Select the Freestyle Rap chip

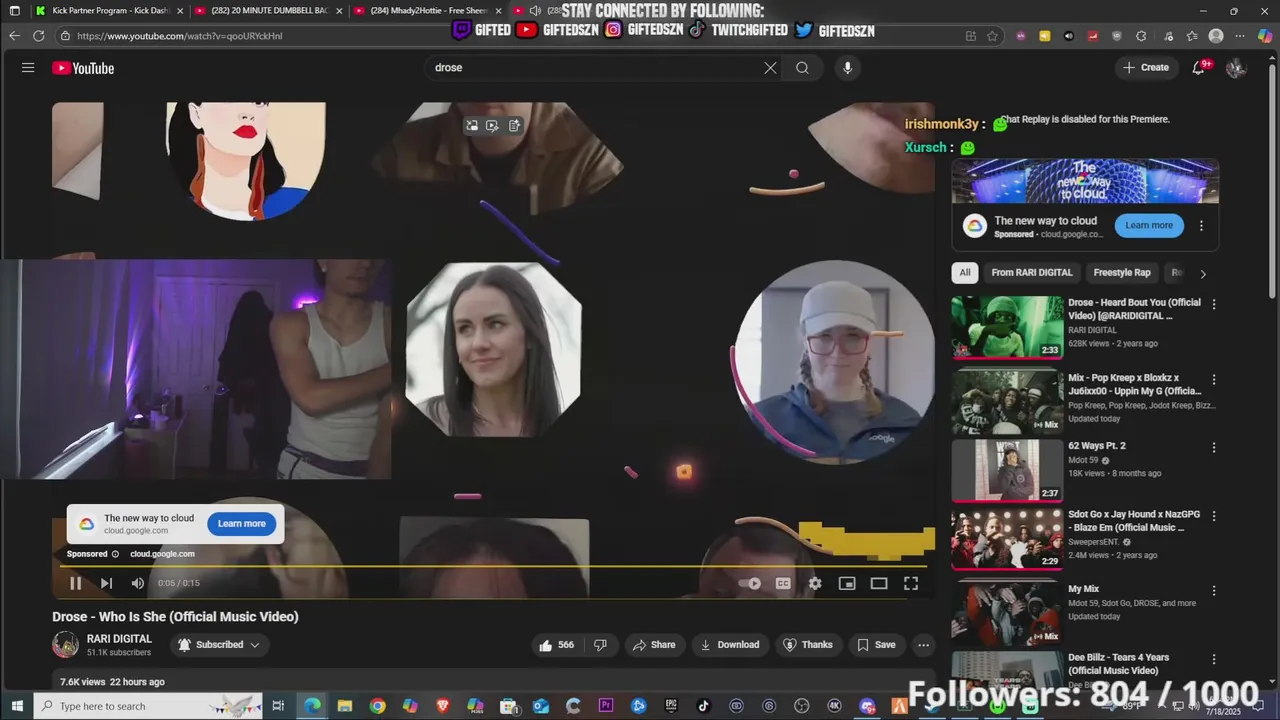pyautogui.click(x=1122, y=273)
